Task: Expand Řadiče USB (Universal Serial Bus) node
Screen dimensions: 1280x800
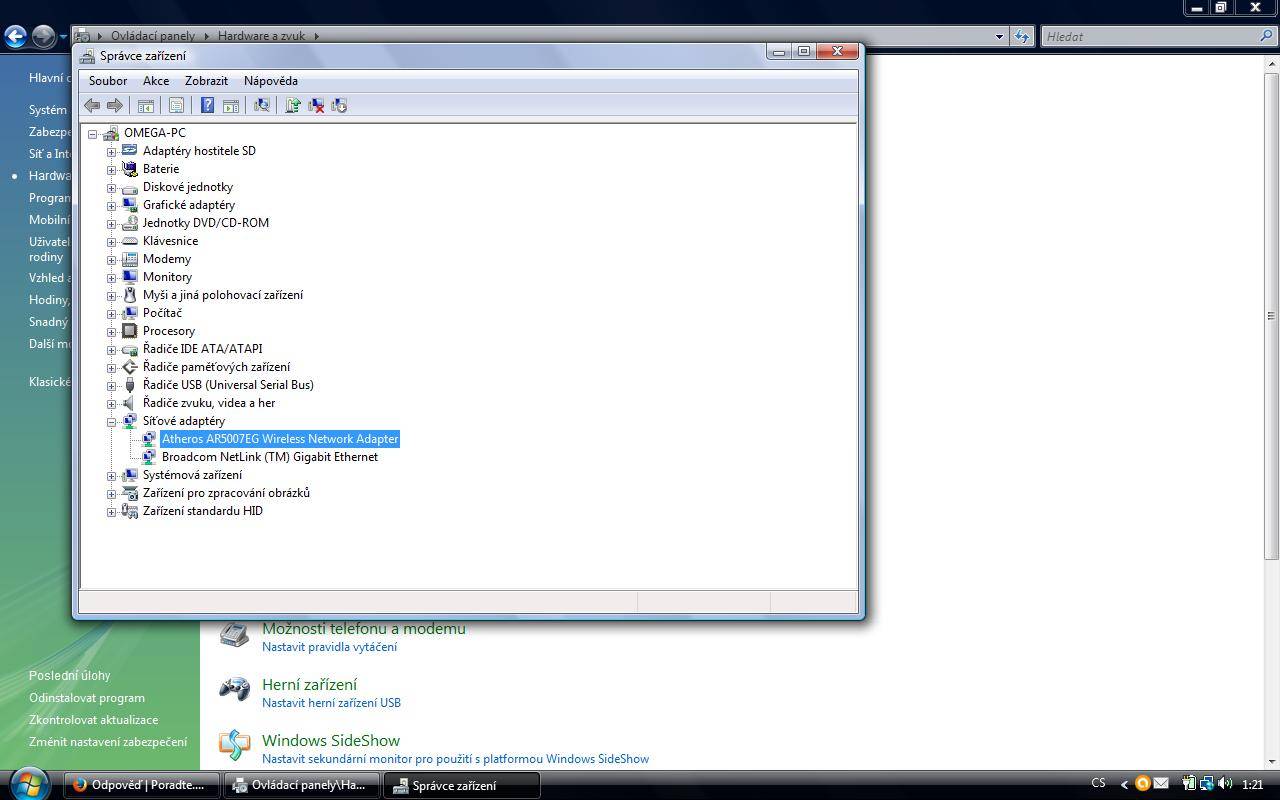Action: coord(112,385)
